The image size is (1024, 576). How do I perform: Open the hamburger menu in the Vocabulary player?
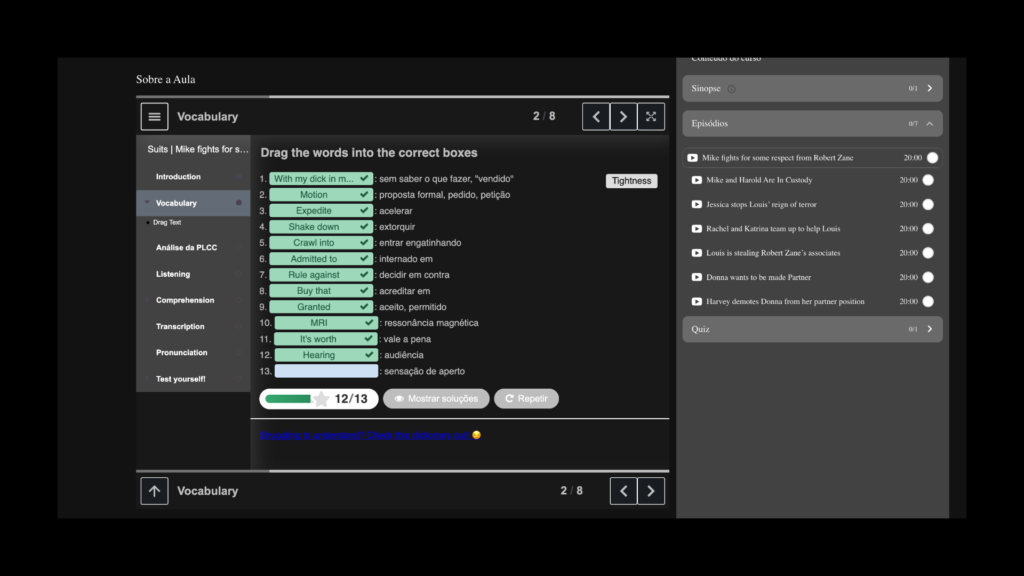154,116
